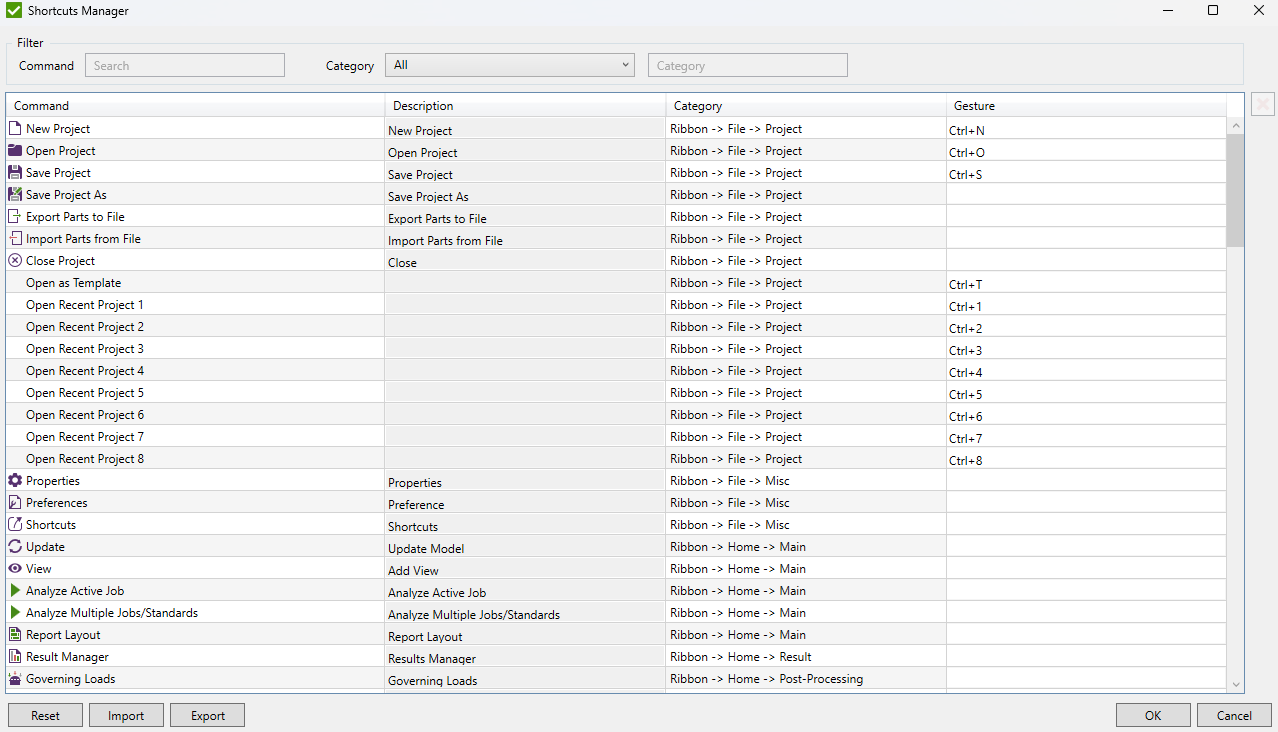1278x732 pixels.
Task: Click the Governing Loads icon
Action: [15, 678]
